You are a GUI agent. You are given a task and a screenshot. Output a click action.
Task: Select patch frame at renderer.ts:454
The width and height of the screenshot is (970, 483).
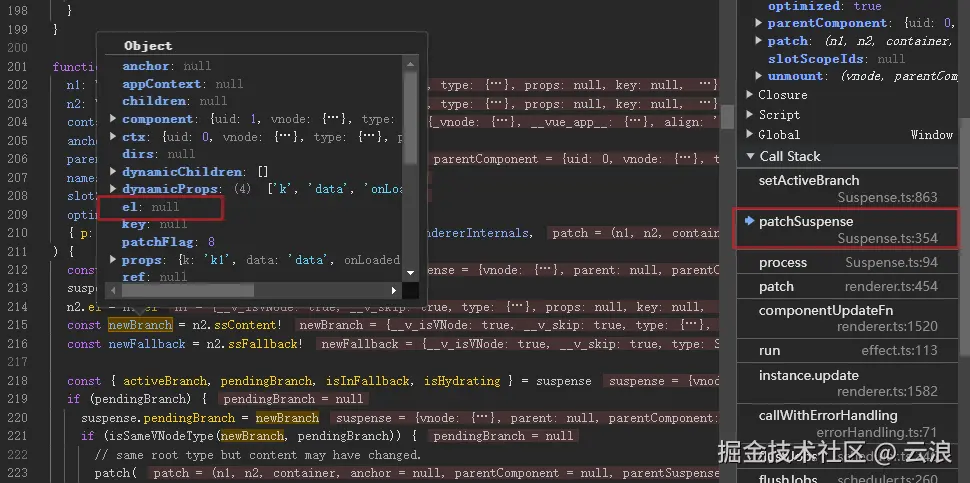coord(848,286)
